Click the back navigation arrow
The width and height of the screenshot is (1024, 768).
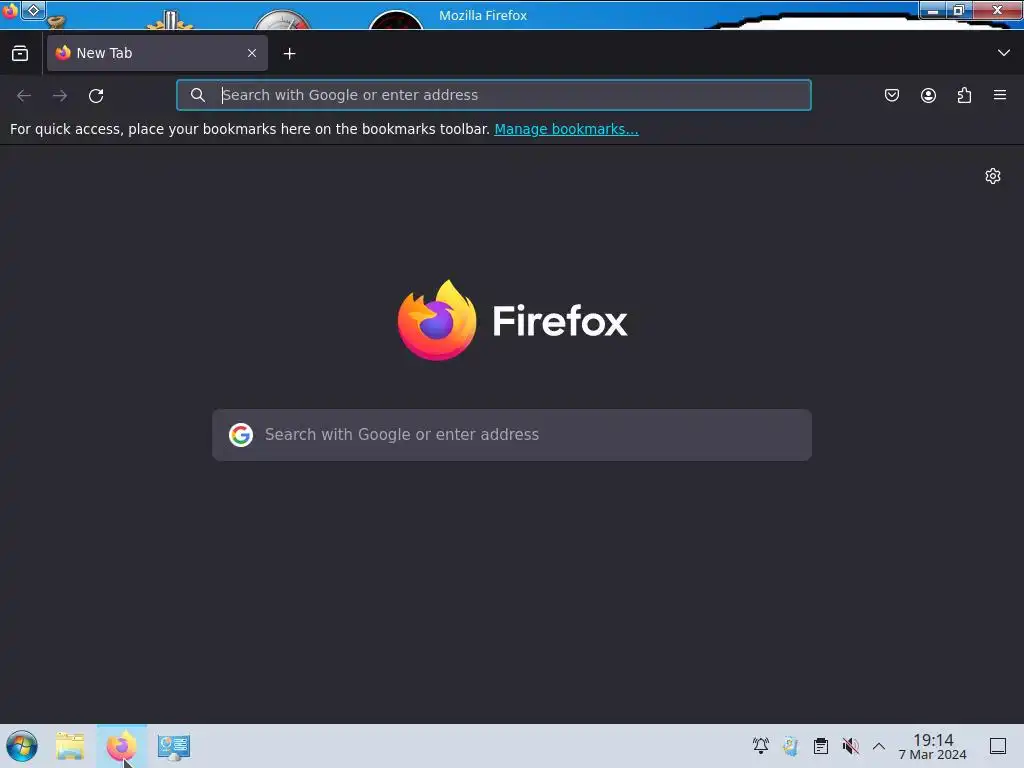[x=24, y=95]
